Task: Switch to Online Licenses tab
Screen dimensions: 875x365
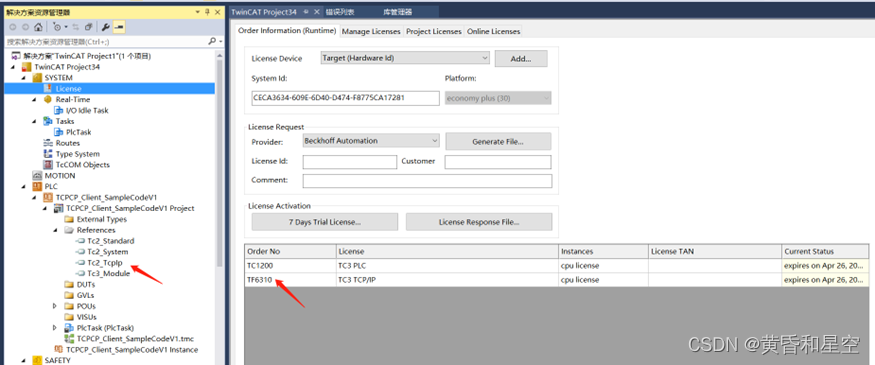Action: click(493, 31)
